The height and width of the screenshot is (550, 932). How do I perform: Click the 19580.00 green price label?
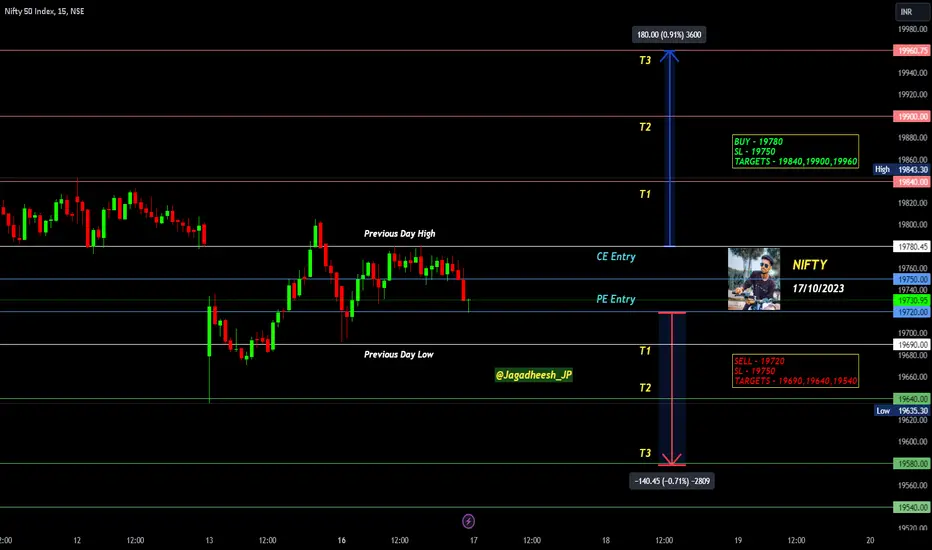tap(912, 463)
